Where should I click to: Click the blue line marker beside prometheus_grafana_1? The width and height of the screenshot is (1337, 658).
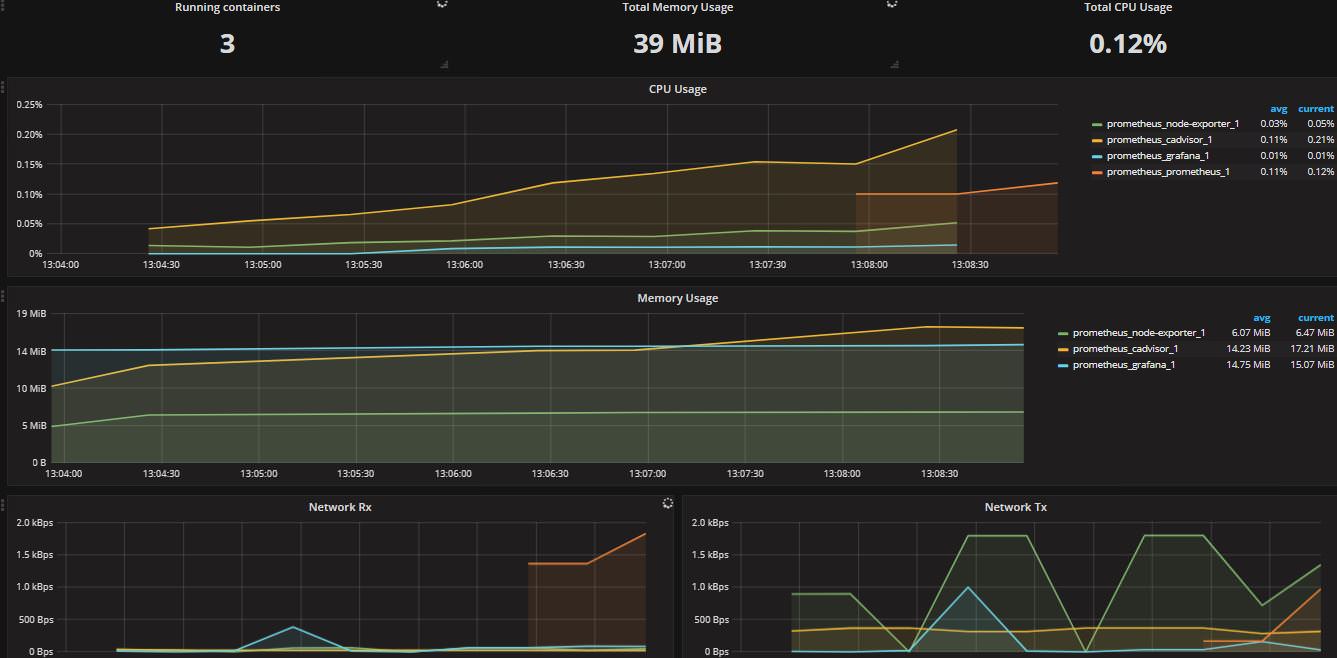click(x=1097, y=155)
